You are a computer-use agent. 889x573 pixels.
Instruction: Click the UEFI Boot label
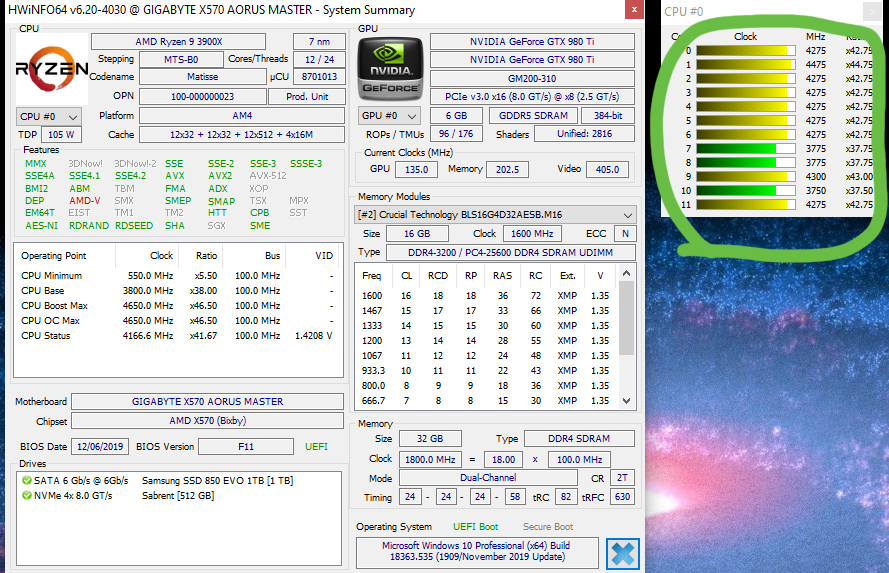click(x=475, y=527)
